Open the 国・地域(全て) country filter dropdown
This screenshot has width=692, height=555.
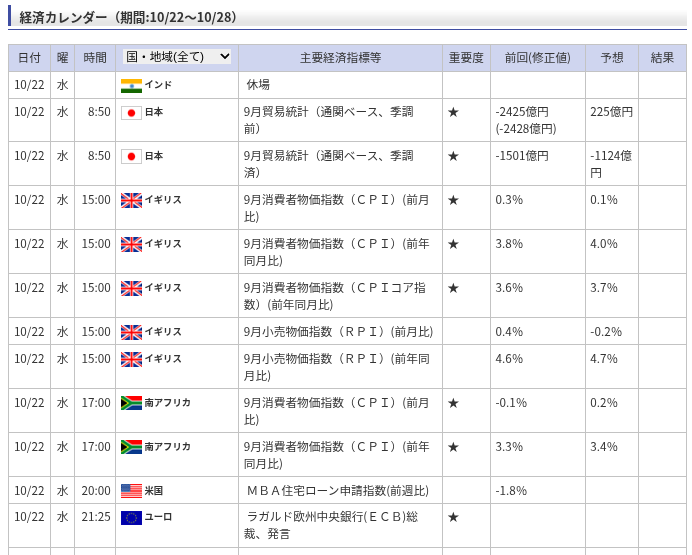[x=177, y=57]
